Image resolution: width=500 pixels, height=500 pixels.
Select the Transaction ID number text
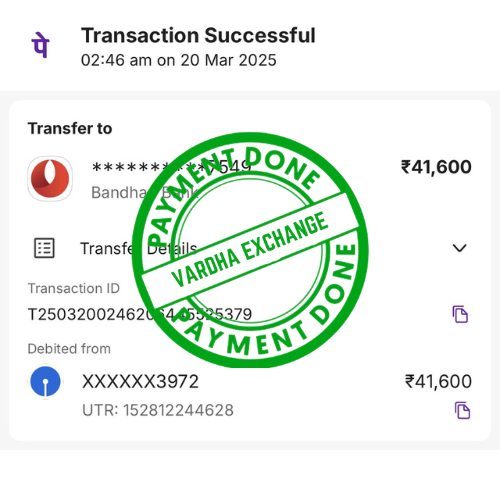click(x=140, y=315)
